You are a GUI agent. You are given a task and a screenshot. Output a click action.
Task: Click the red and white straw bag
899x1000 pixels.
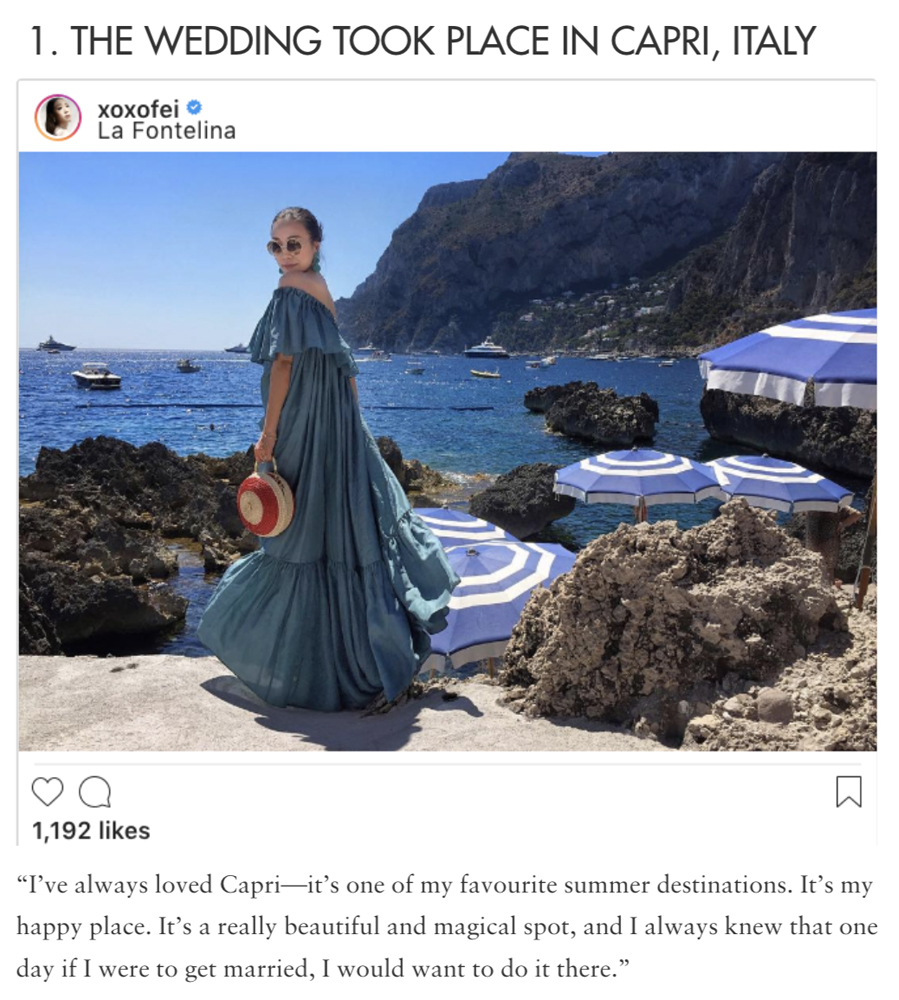[x=266, y=502]
